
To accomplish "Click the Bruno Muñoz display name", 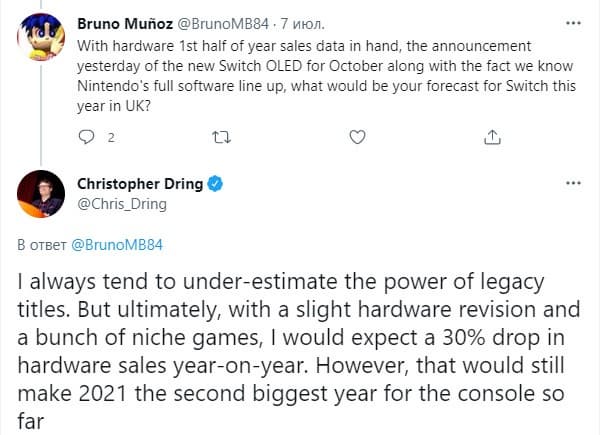I will click(x=127, y=21).
